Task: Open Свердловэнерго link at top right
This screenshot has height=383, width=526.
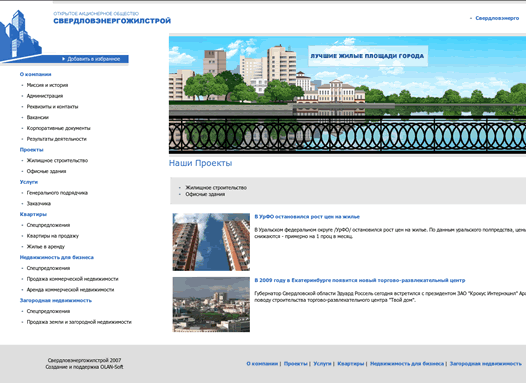Action: [497, 18]
